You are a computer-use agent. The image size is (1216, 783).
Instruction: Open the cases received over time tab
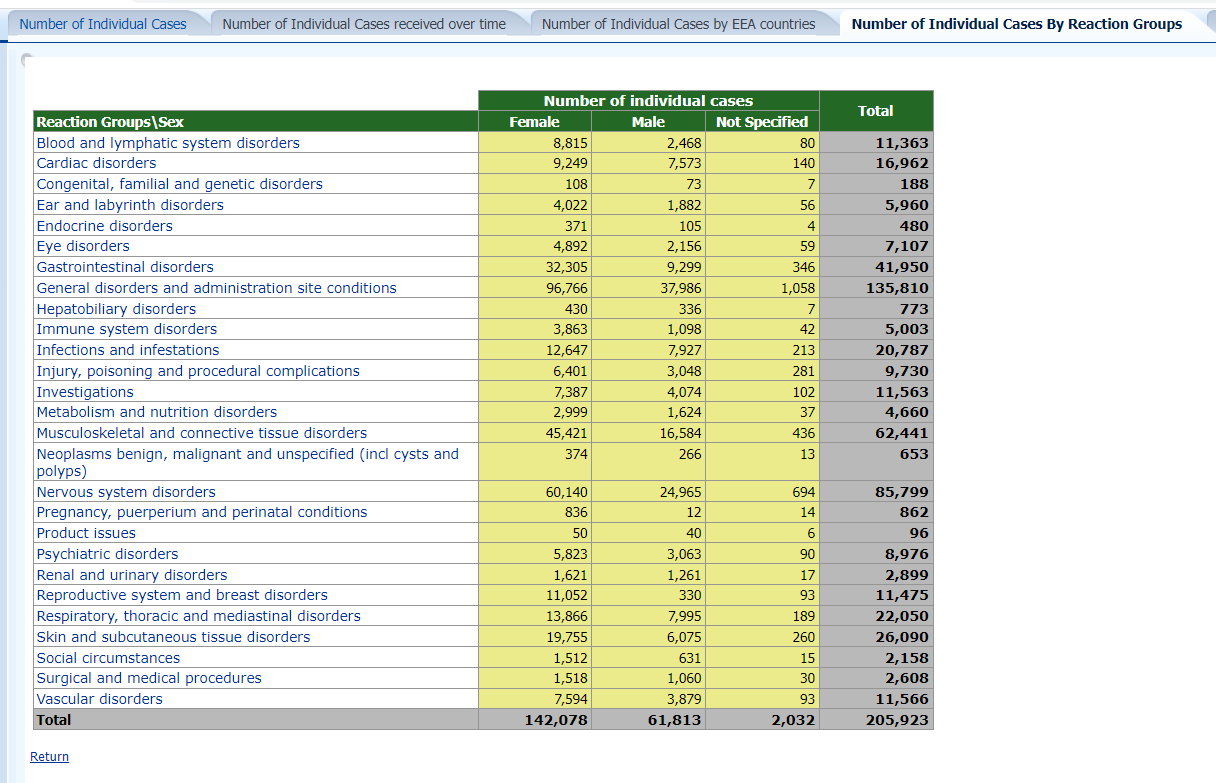(364, 24)
